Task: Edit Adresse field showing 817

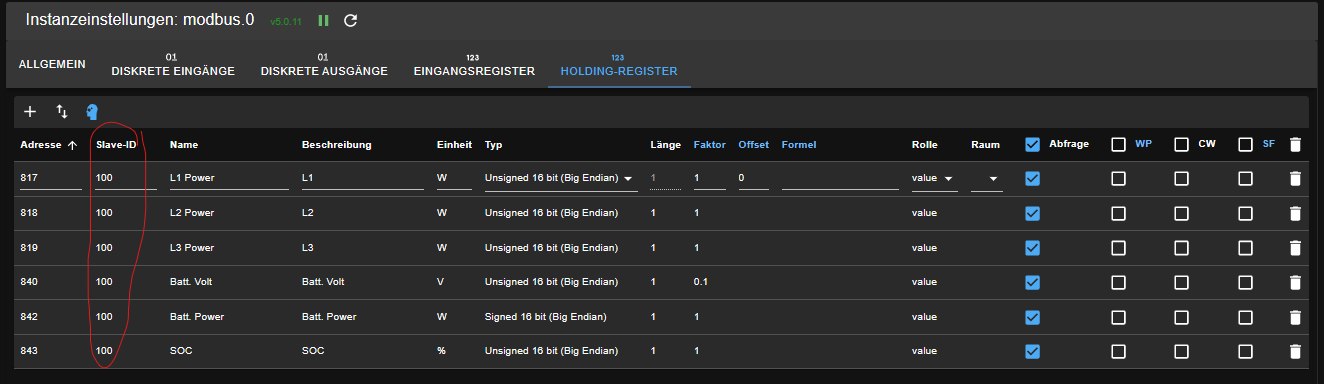Action: [x=51, y=179]
